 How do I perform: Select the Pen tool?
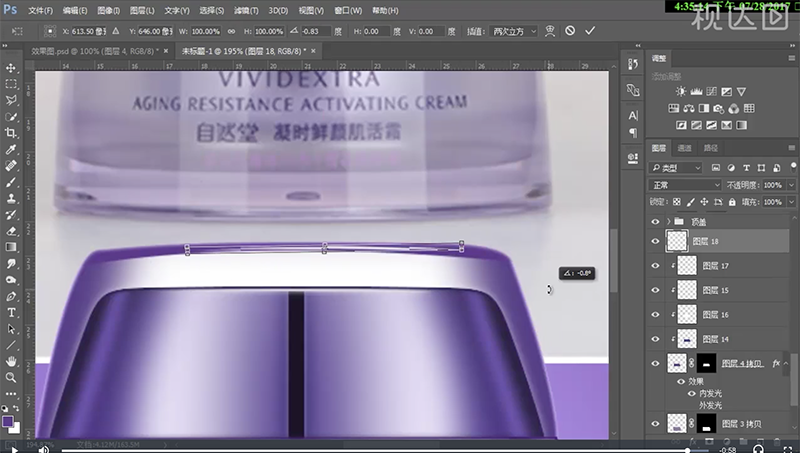tap(11, 296)
